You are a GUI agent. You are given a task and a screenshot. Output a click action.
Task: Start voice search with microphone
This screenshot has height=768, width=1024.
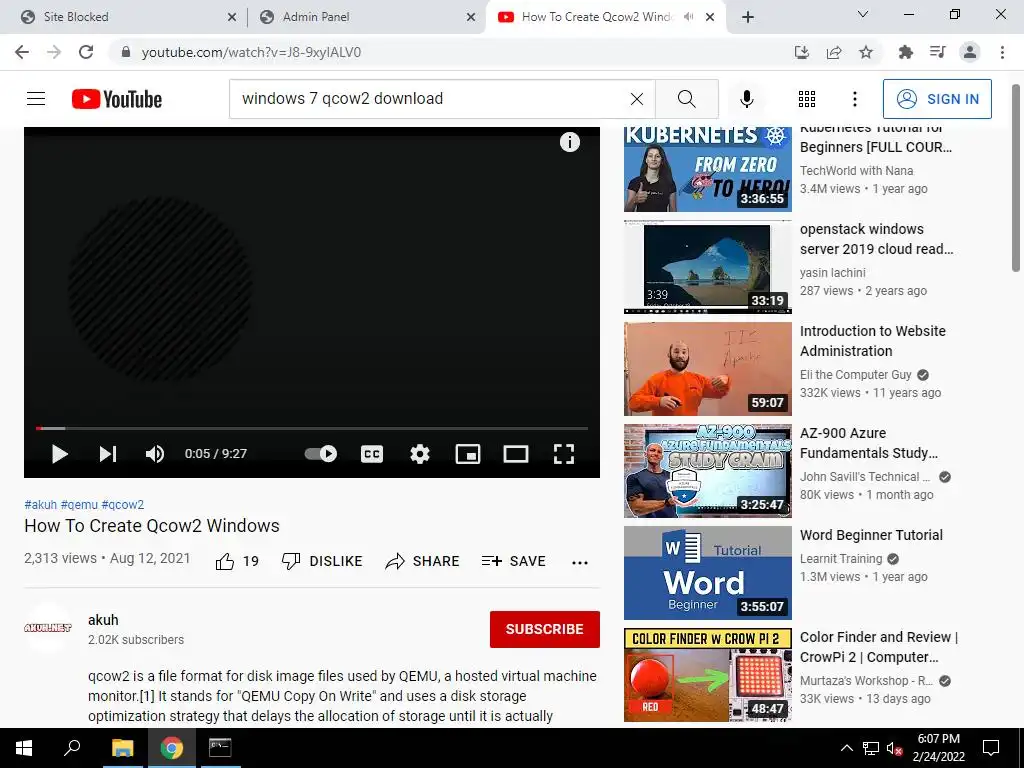746,99
